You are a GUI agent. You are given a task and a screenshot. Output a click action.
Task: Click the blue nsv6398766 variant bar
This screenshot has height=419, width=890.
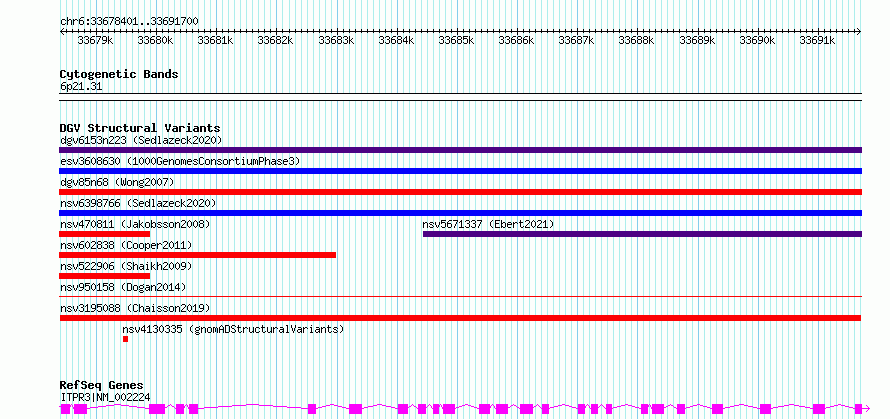460,213
